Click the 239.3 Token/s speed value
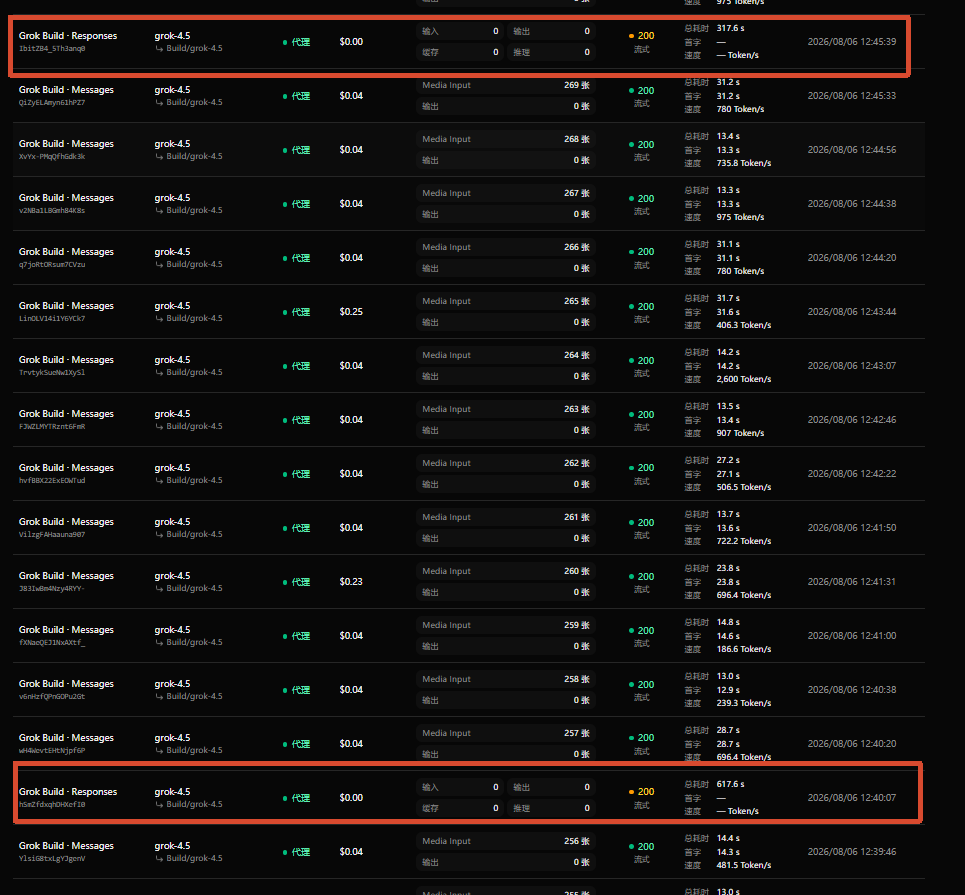This screenshot has height=895, width=965. tap(743, 703)
